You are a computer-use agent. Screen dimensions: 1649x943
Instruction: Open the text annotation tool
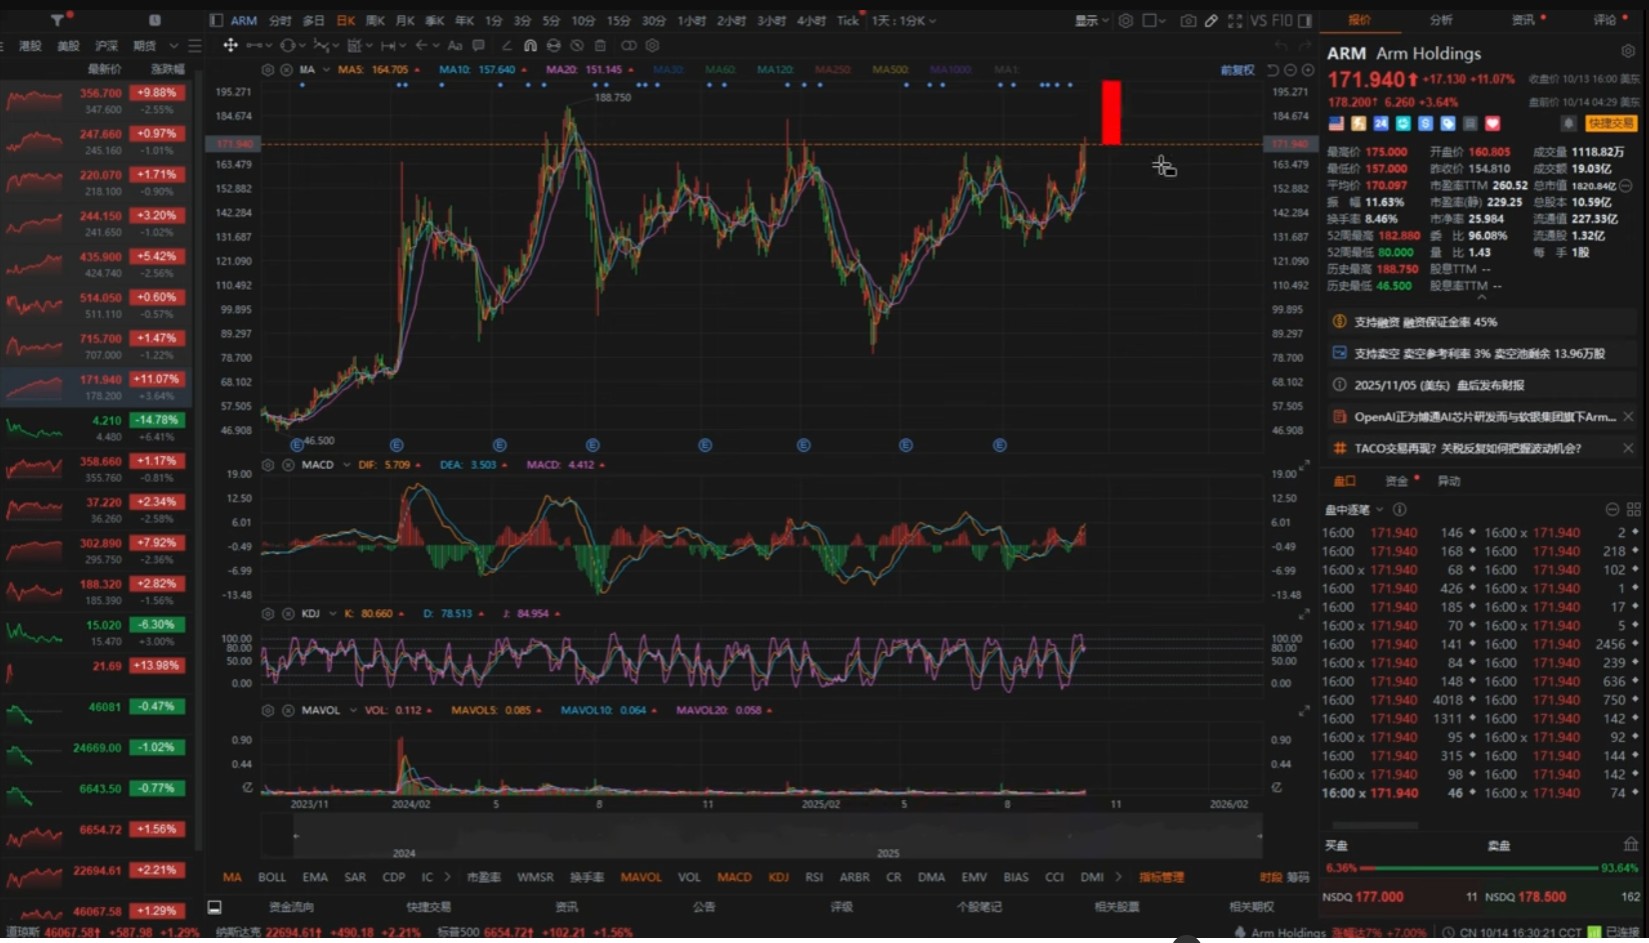455,45
